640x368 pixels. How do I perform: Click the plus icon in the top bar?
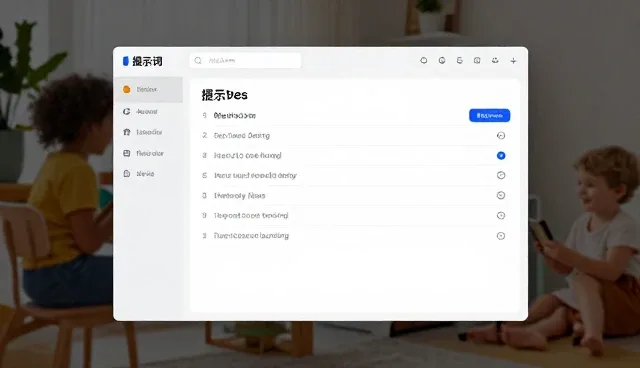[513, 61]
